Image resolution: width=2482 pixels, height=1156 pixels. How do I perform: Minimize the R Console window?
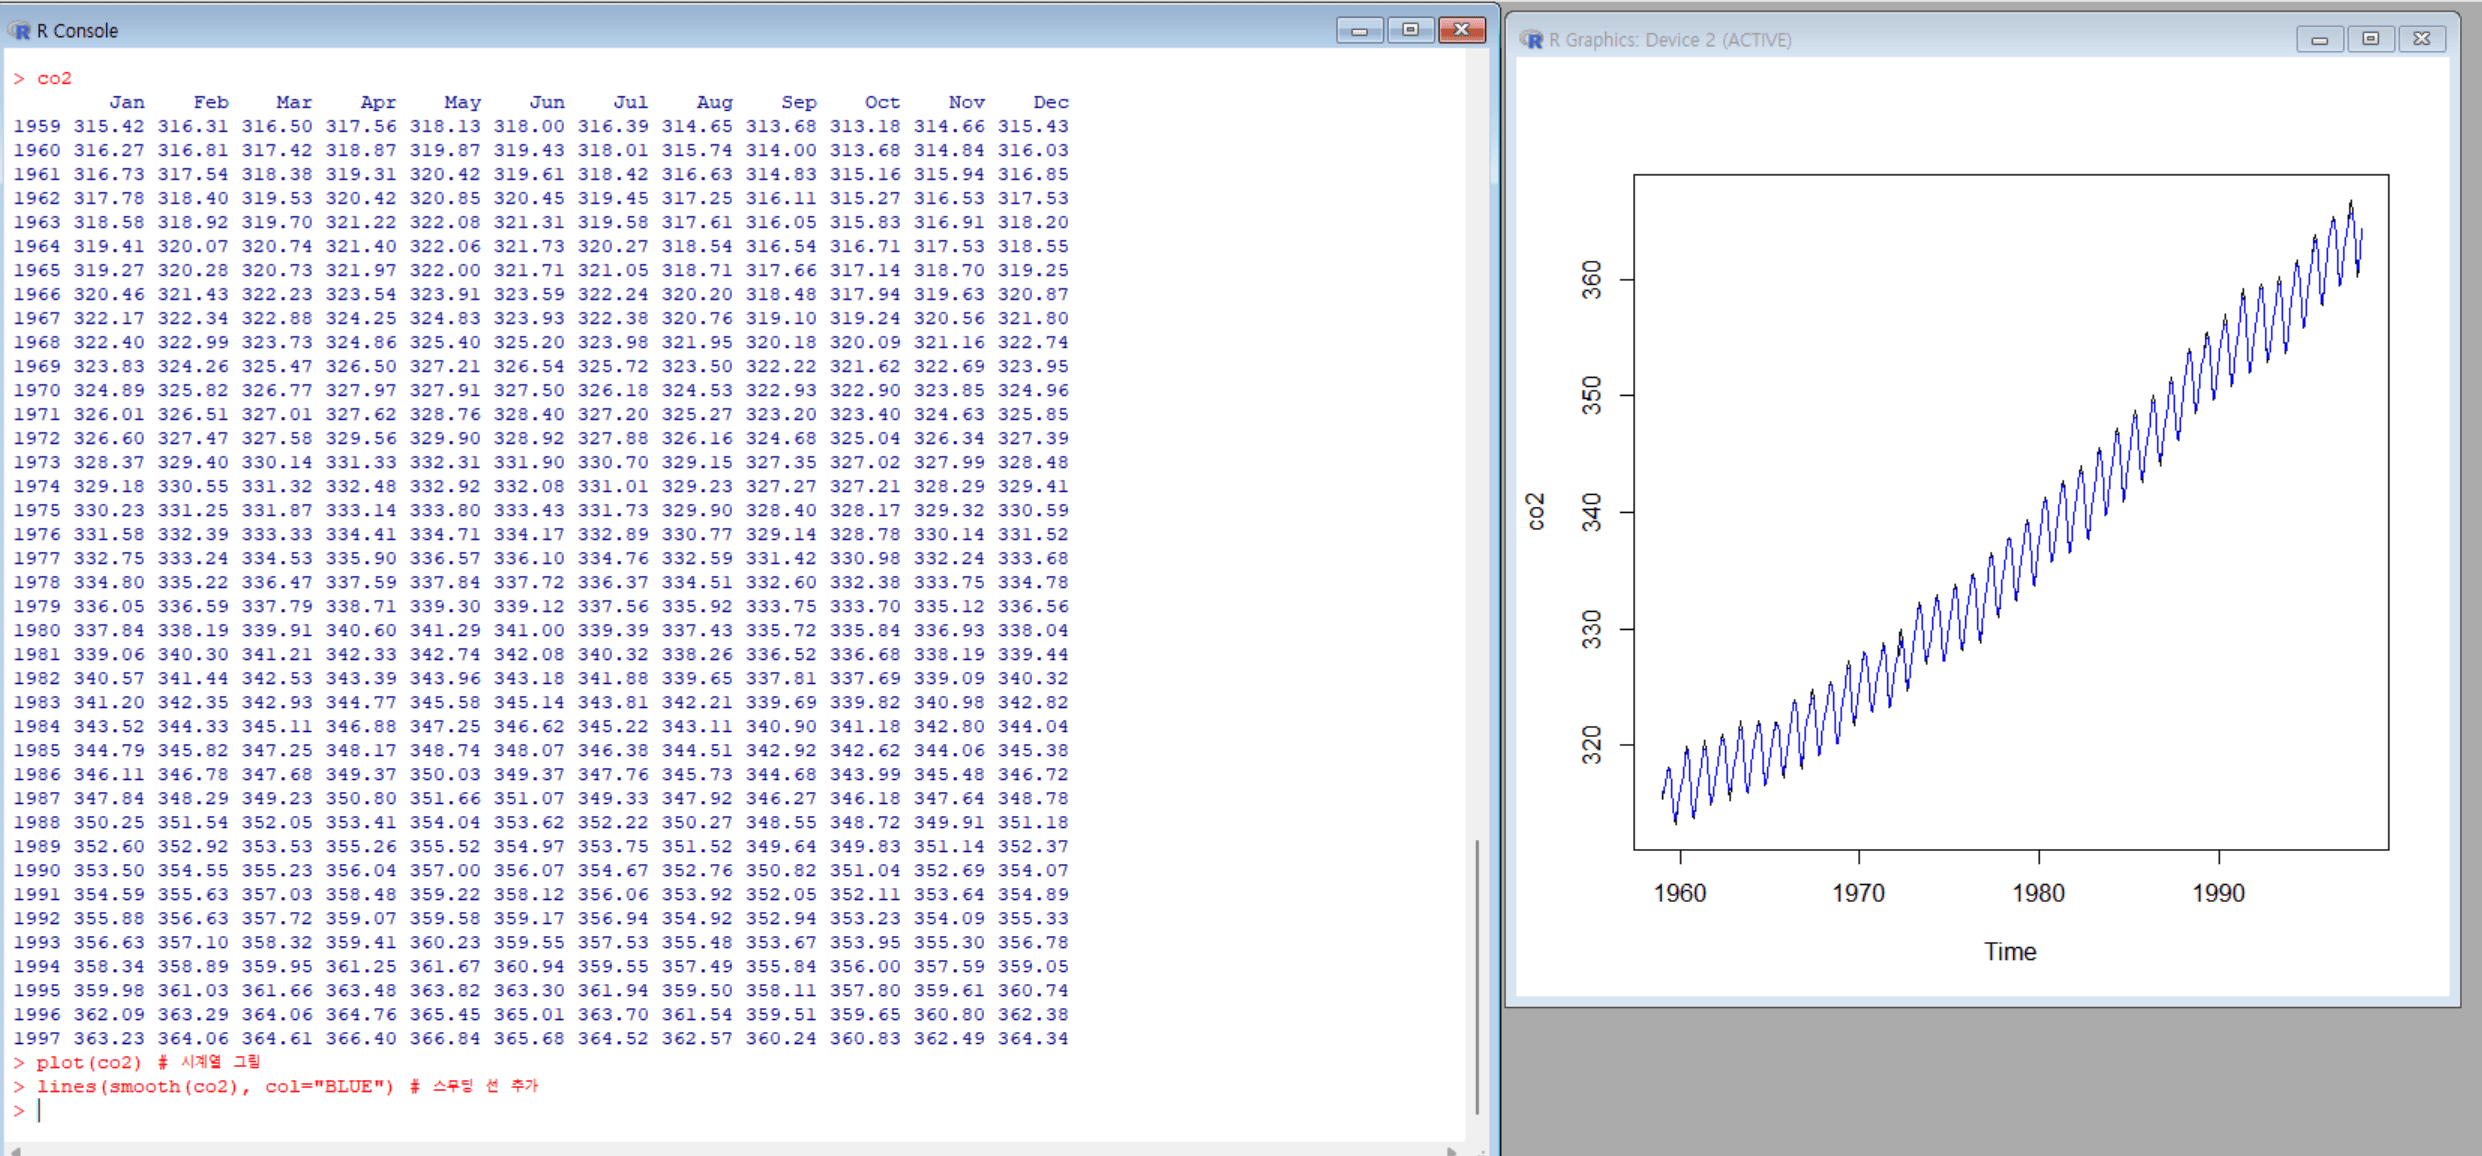point(1359,31)
